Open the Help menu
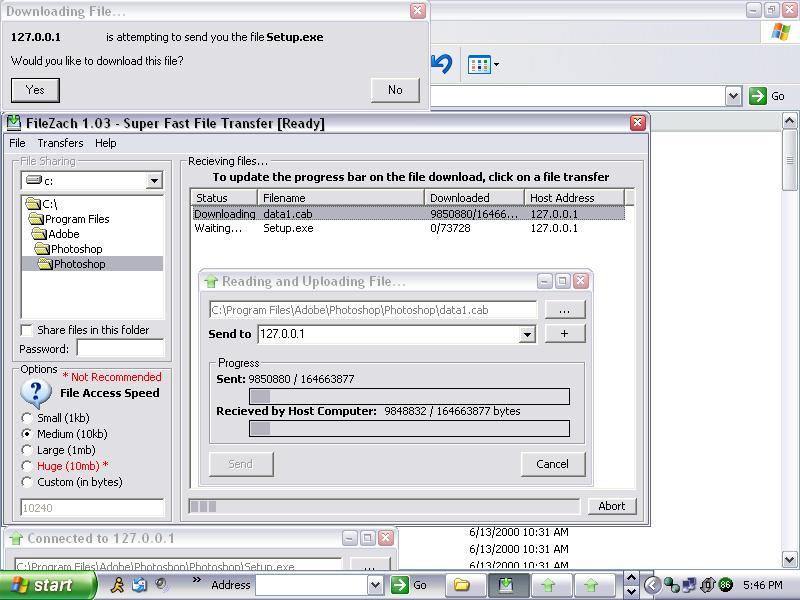This screenshot has width=800, height=600. pyautogui.click(x=105, y=143)
